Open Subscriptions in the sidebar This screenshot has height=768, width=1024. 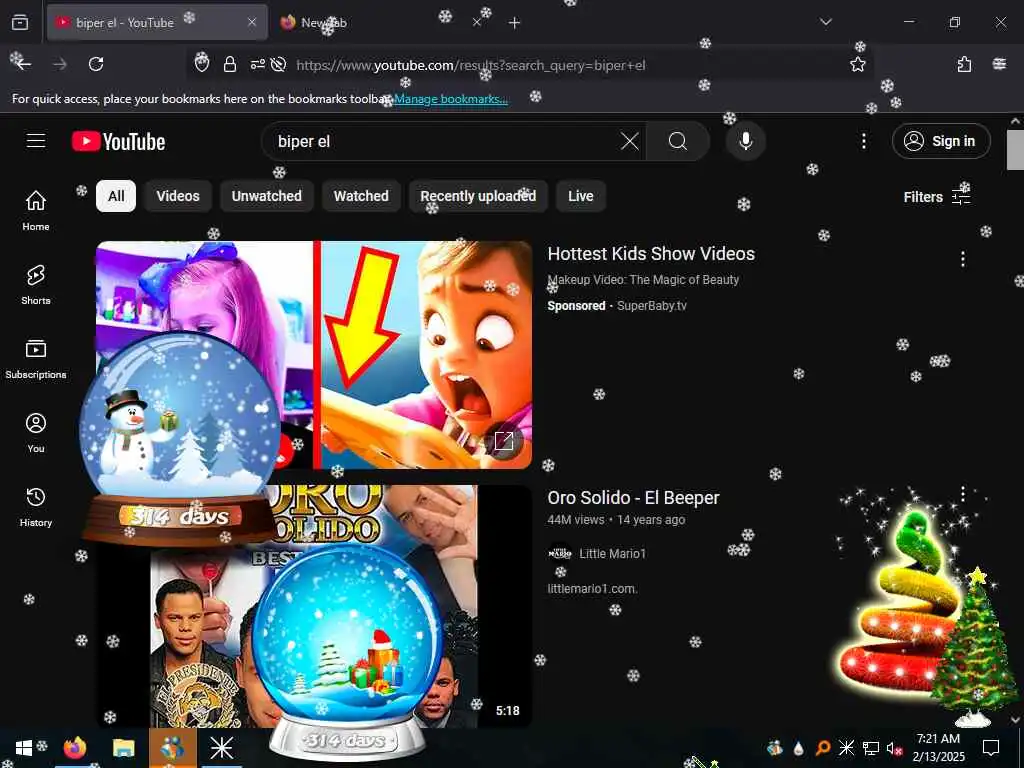click(36, 359)
